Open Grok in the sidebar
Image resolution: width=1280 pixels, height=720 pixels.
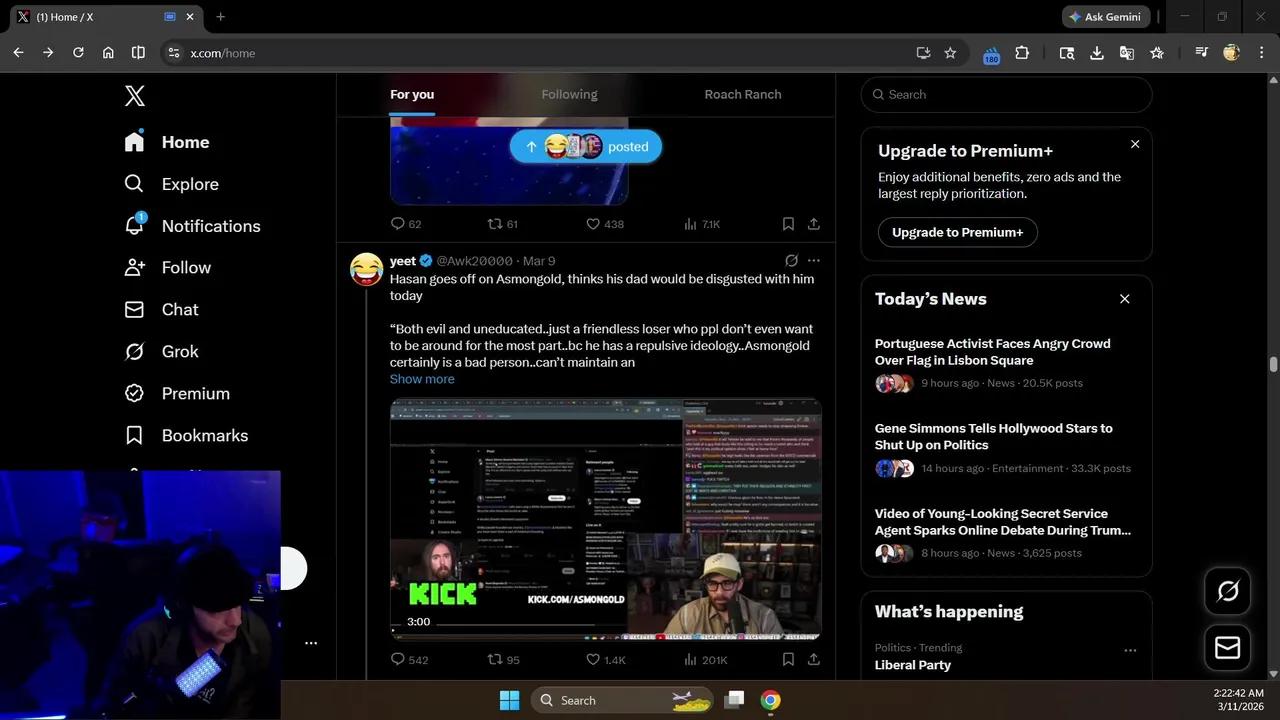point(161,352)
